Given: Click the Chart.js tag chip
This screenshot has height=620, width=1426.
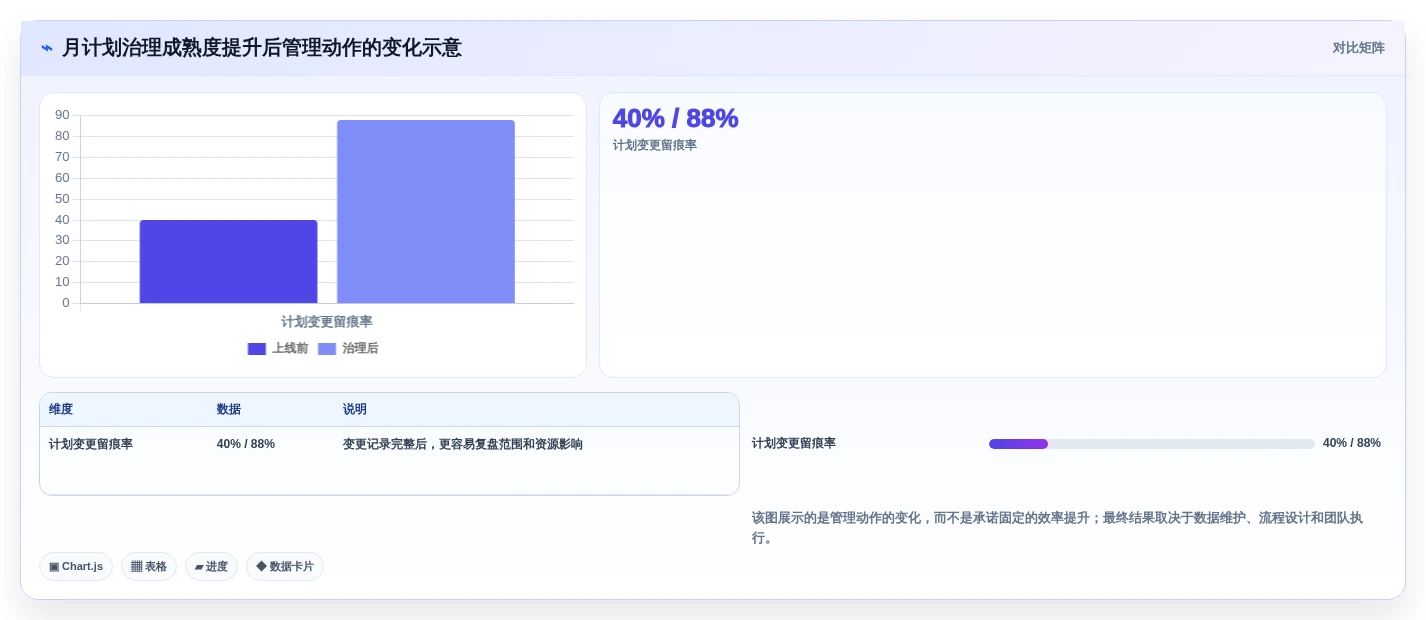Looking at the screenshot, I should coord(76,566).
